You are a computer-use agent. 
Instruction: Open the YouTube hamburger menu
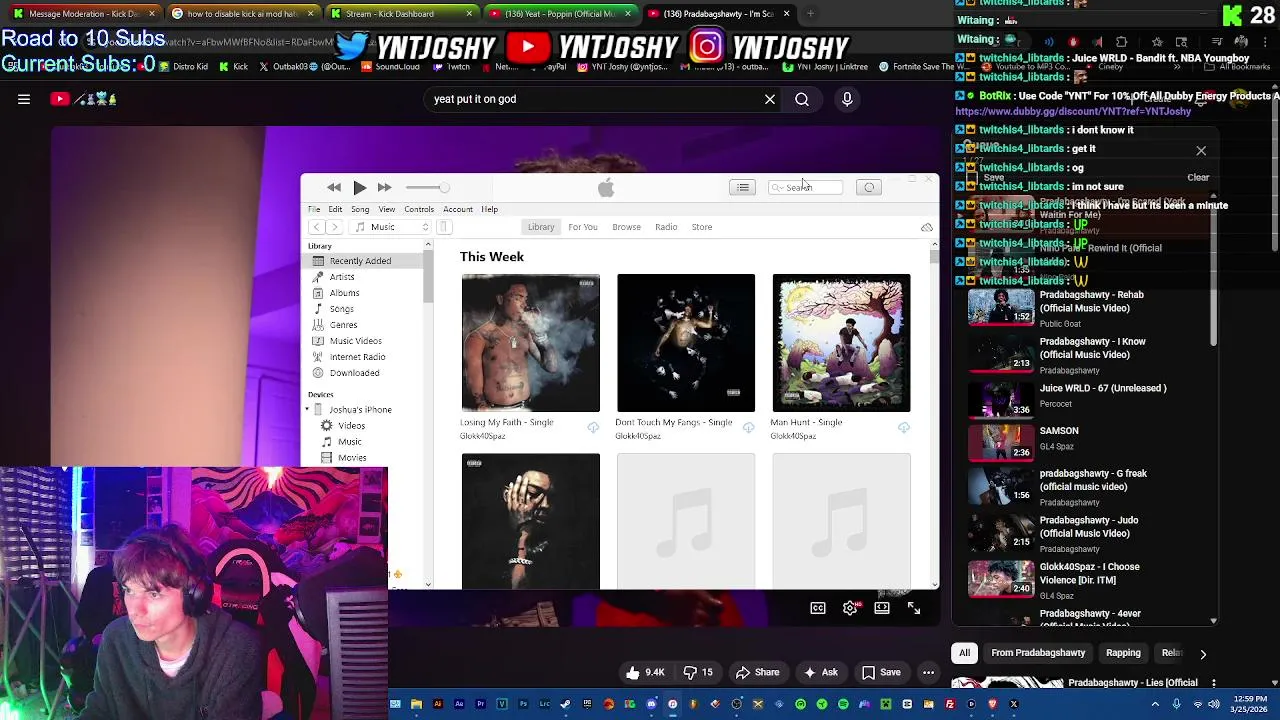(24, 99)
